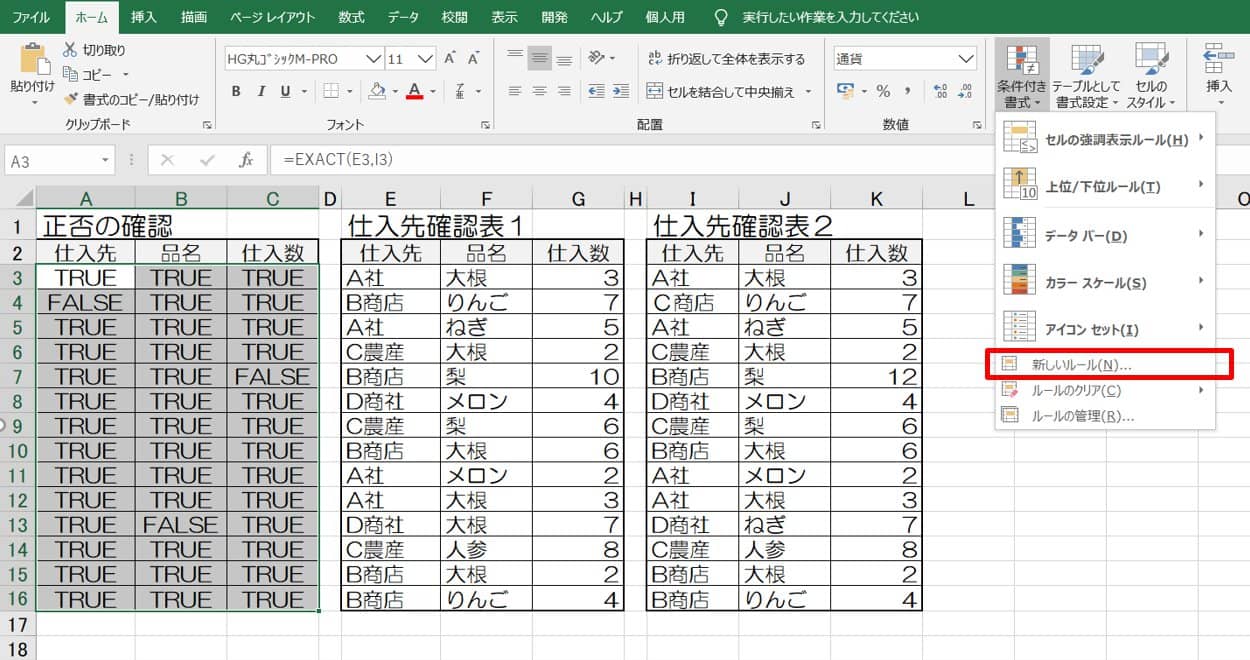Apply the comma style number format
Screen dimensions: 1250x660
click(908, 91)
